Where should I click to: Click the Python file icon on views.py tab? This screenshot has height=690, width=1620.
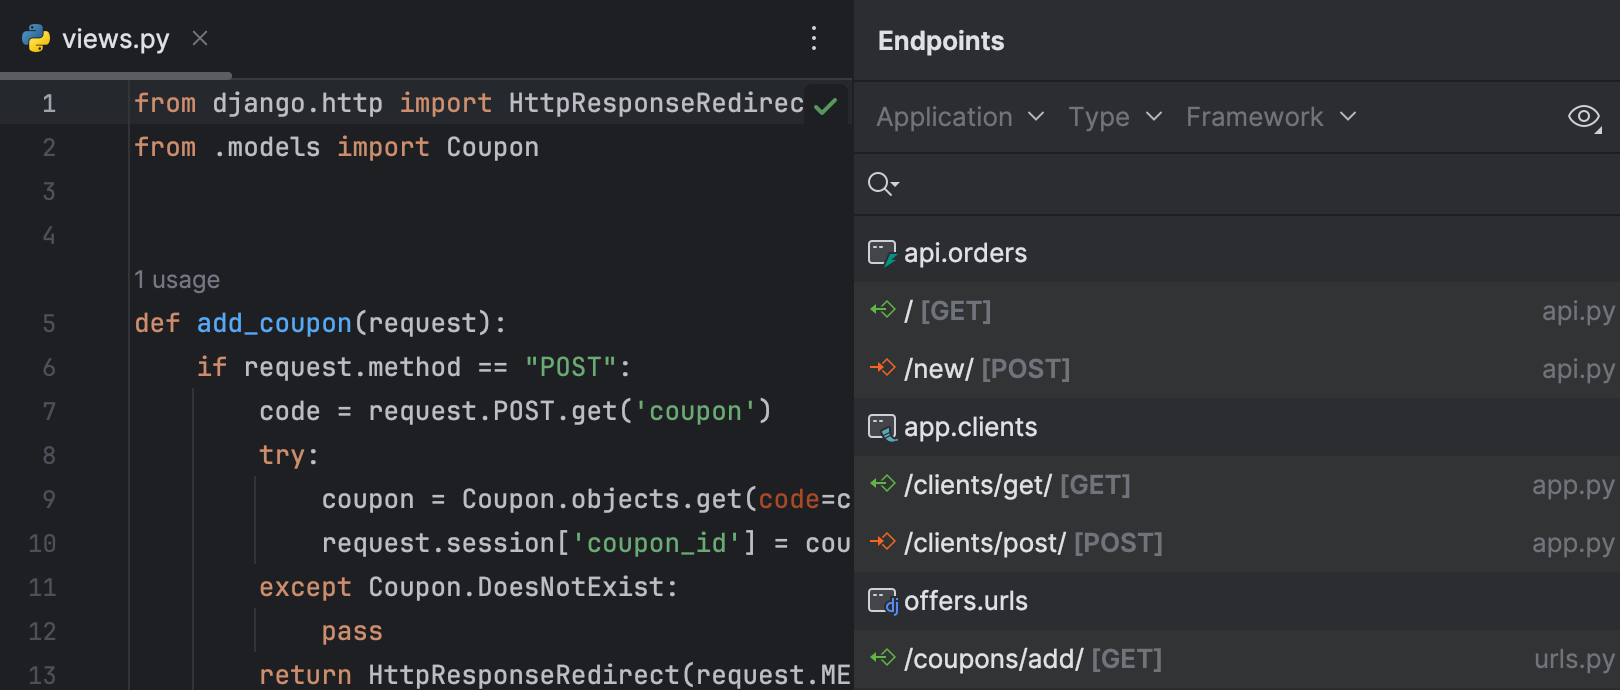pos(36,39)
